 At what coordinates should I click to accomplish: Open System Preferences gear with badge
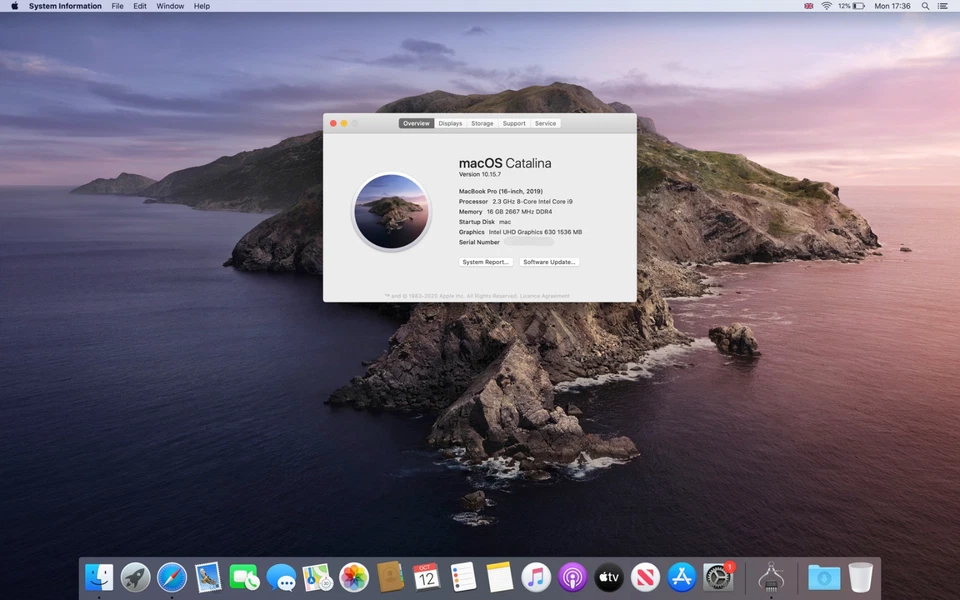pos(718,577)
